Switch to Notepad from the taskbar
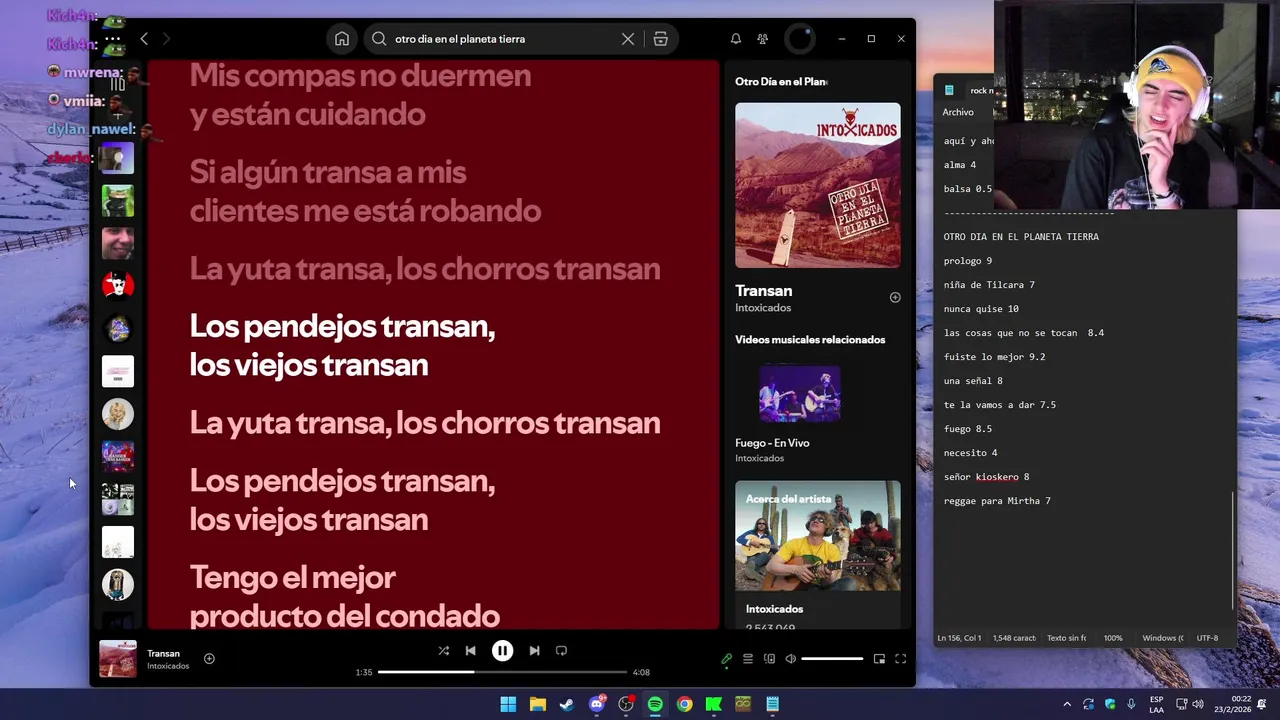The width and height of the screenshot is (1280, 720). 772,704
